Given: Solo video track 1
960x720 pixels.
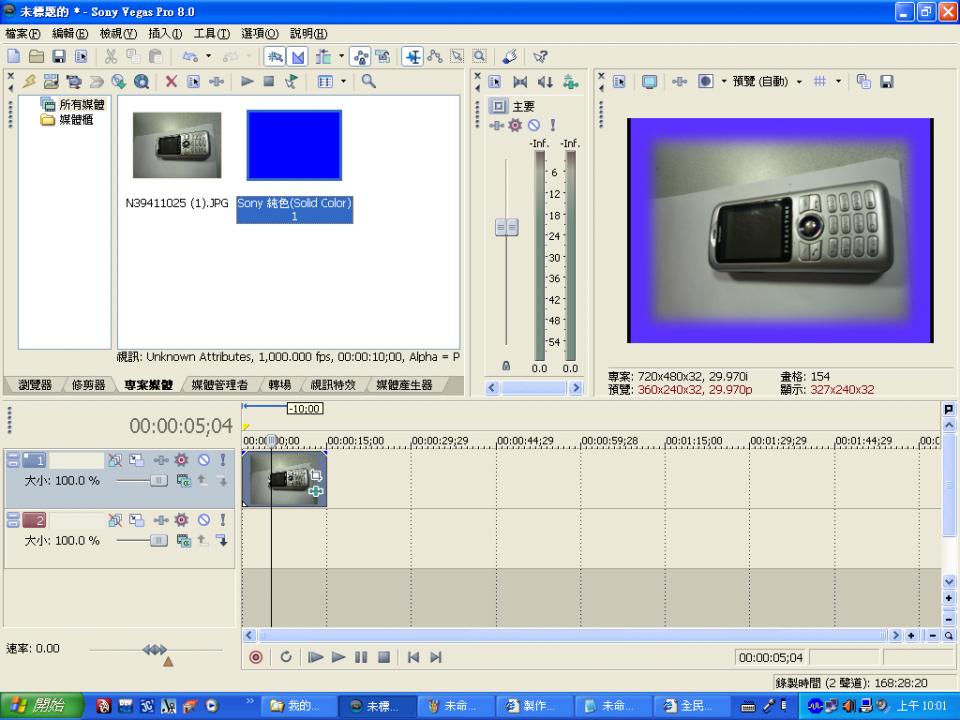Looking at the screenshot, I should click(x=222, y=460).
